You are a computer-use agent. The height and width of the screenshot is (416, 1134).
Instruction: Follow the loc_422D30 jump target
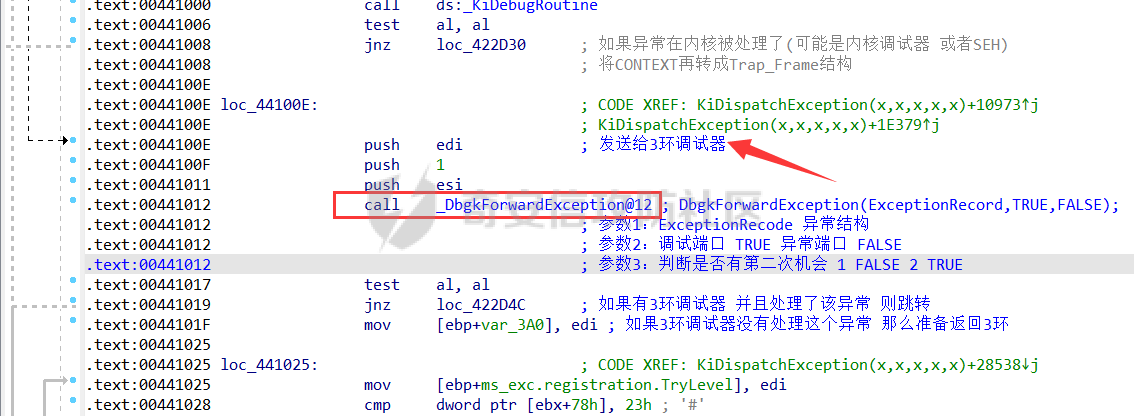click(x=482, y=45)
